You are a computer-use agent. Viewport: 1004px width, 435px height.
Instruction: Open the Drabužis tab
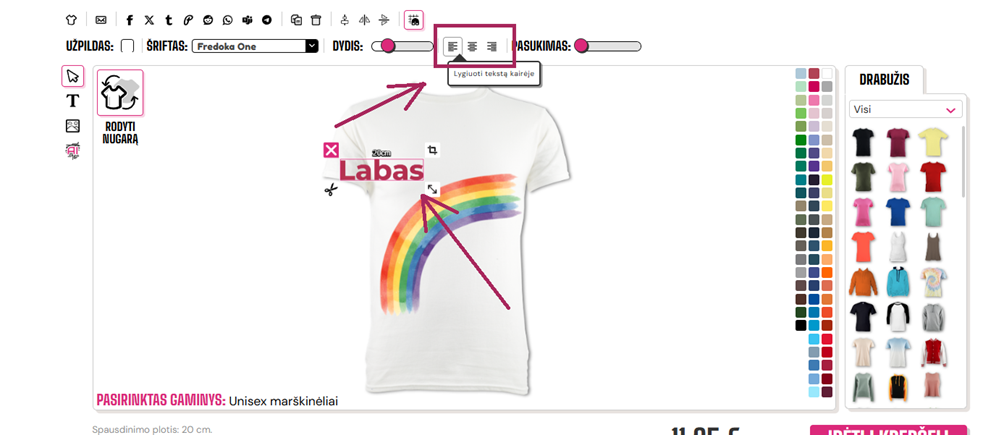point(884,81)
